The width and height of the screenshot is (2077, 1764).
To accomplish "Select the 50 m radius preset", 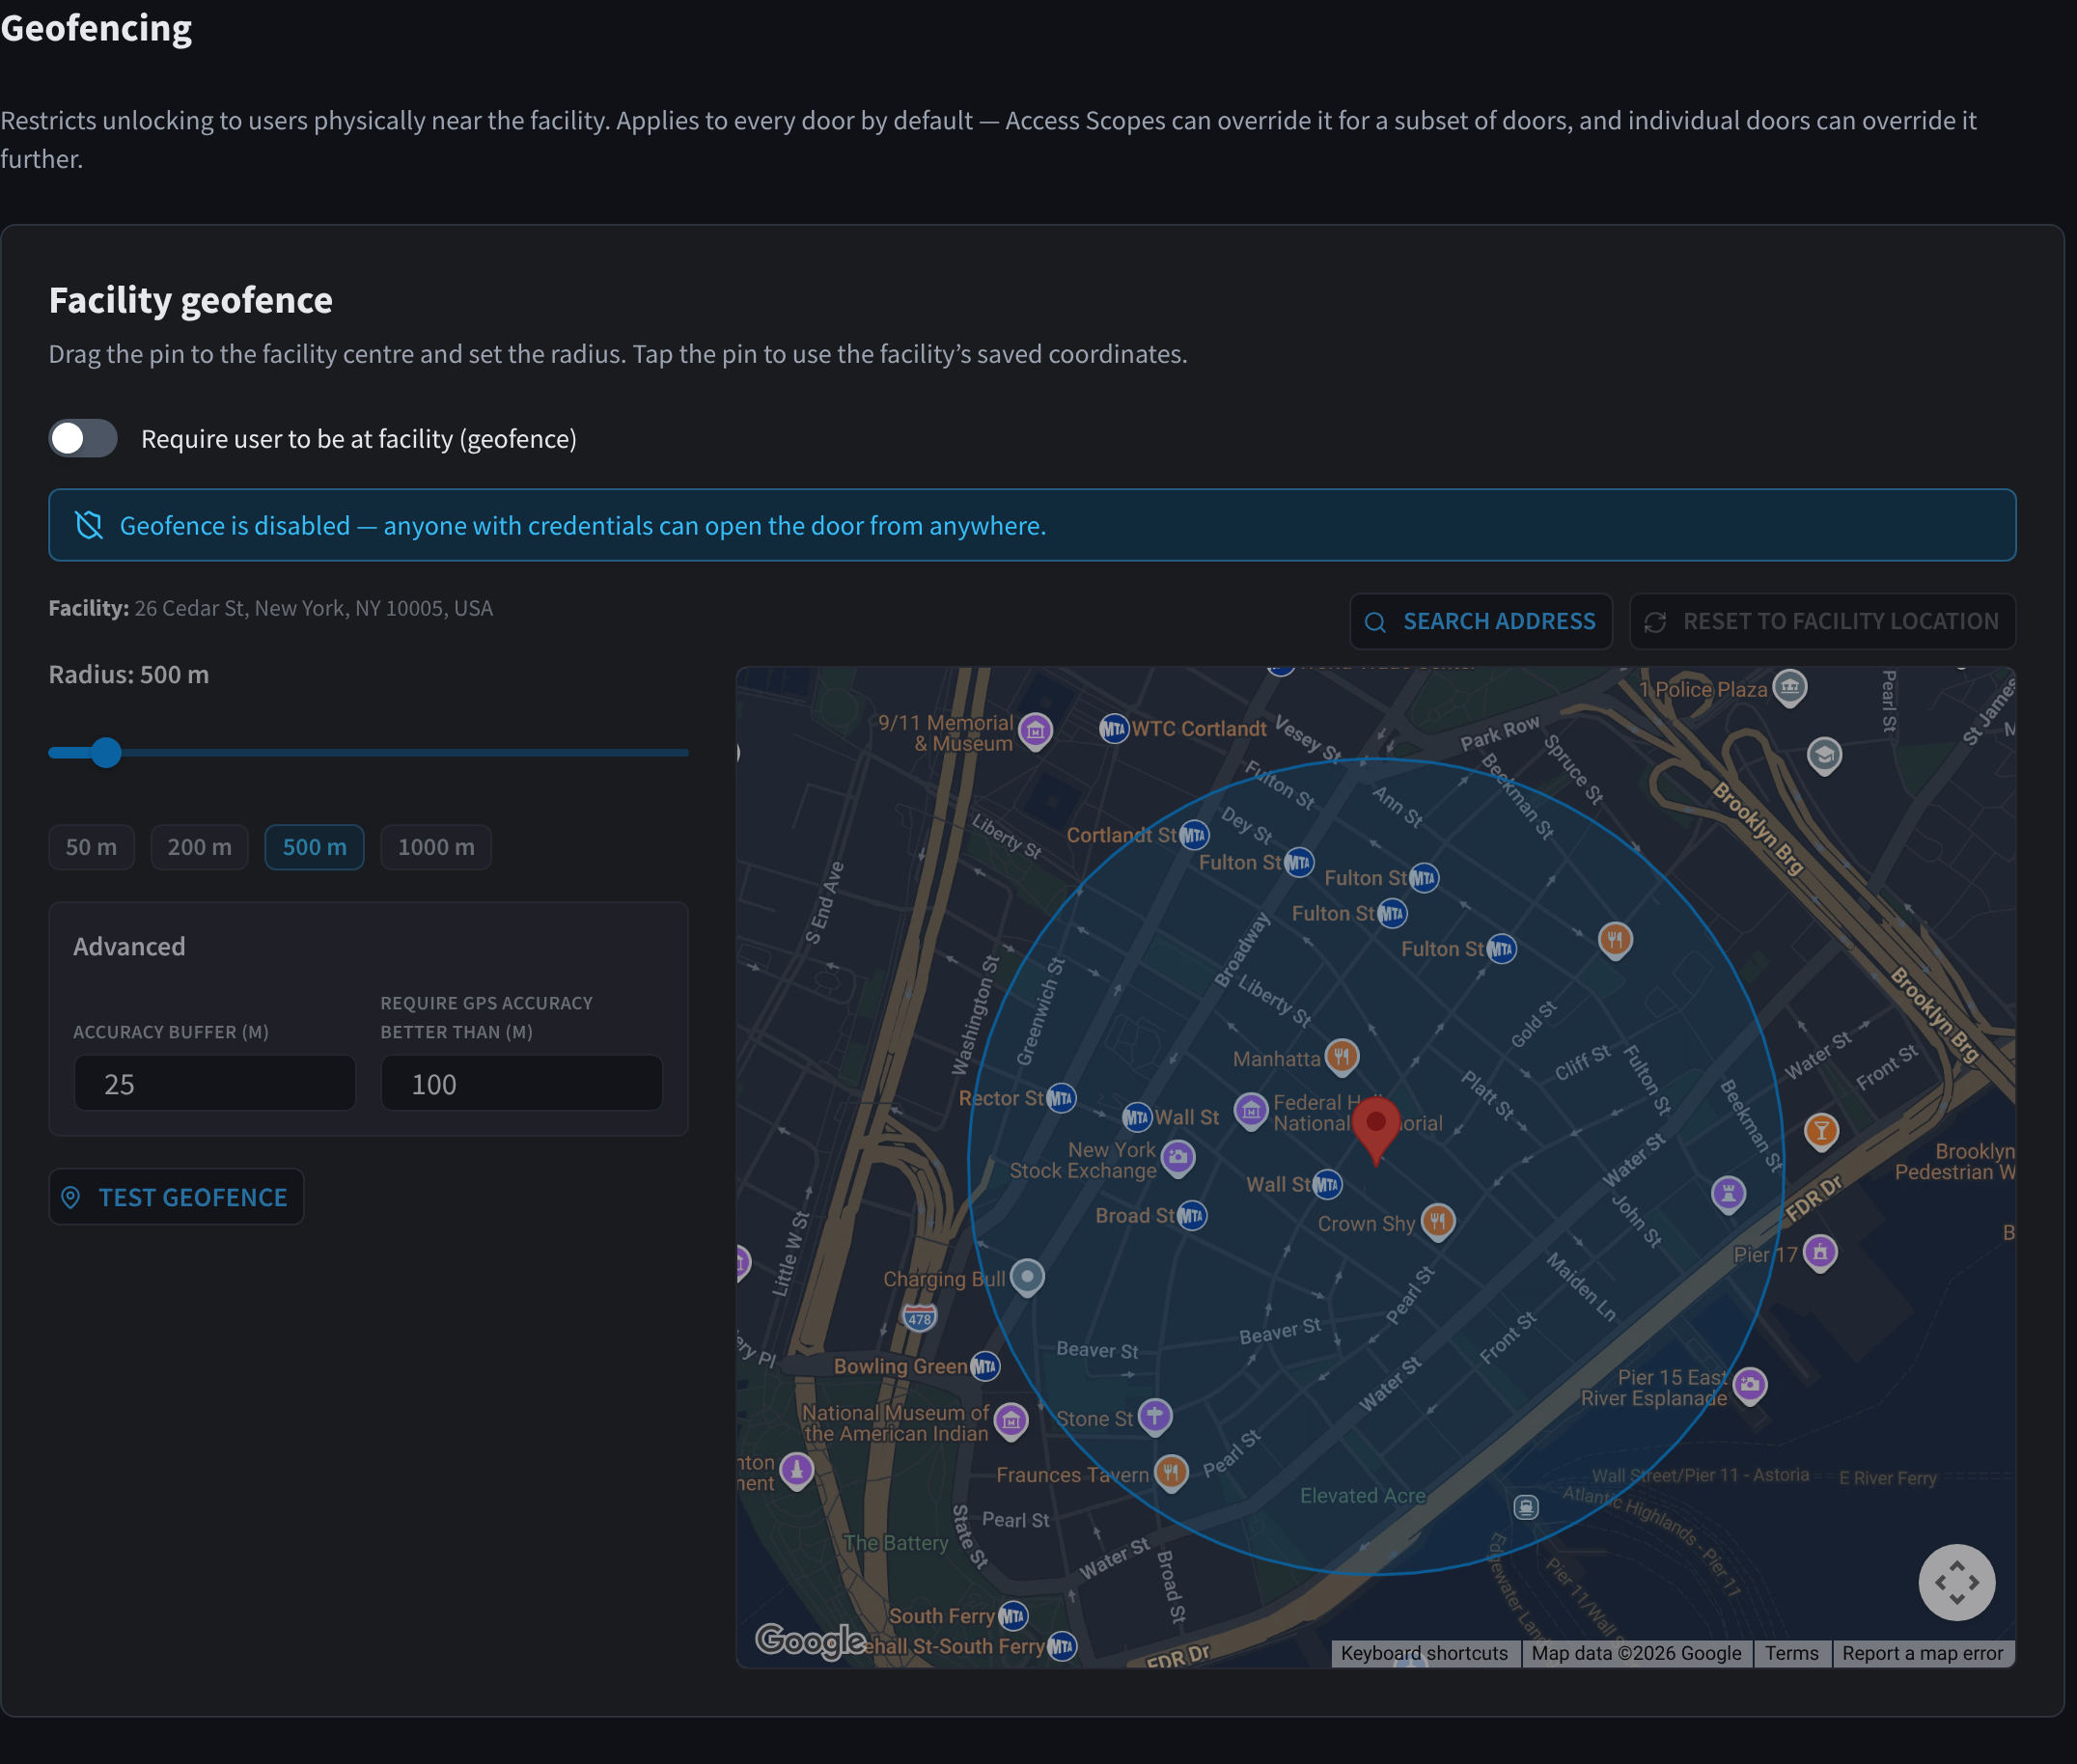I will 91,847.
